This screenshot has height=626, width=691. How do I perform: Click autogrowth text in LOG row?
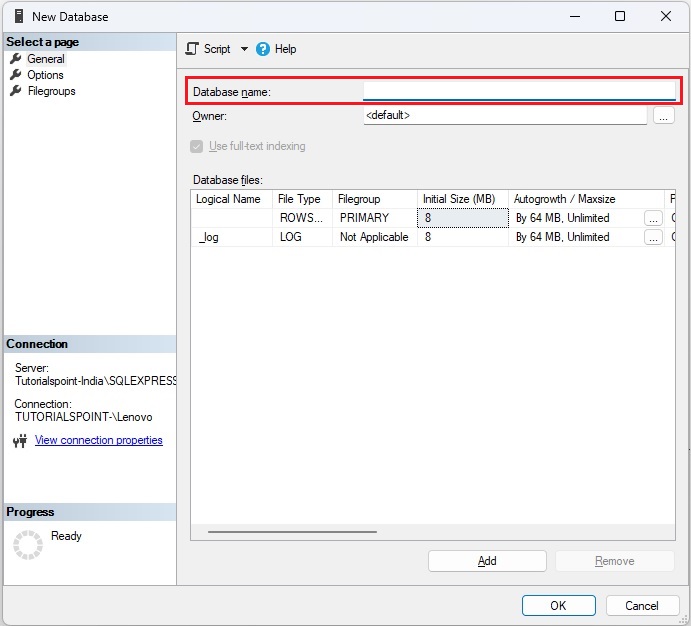[562, 237]
